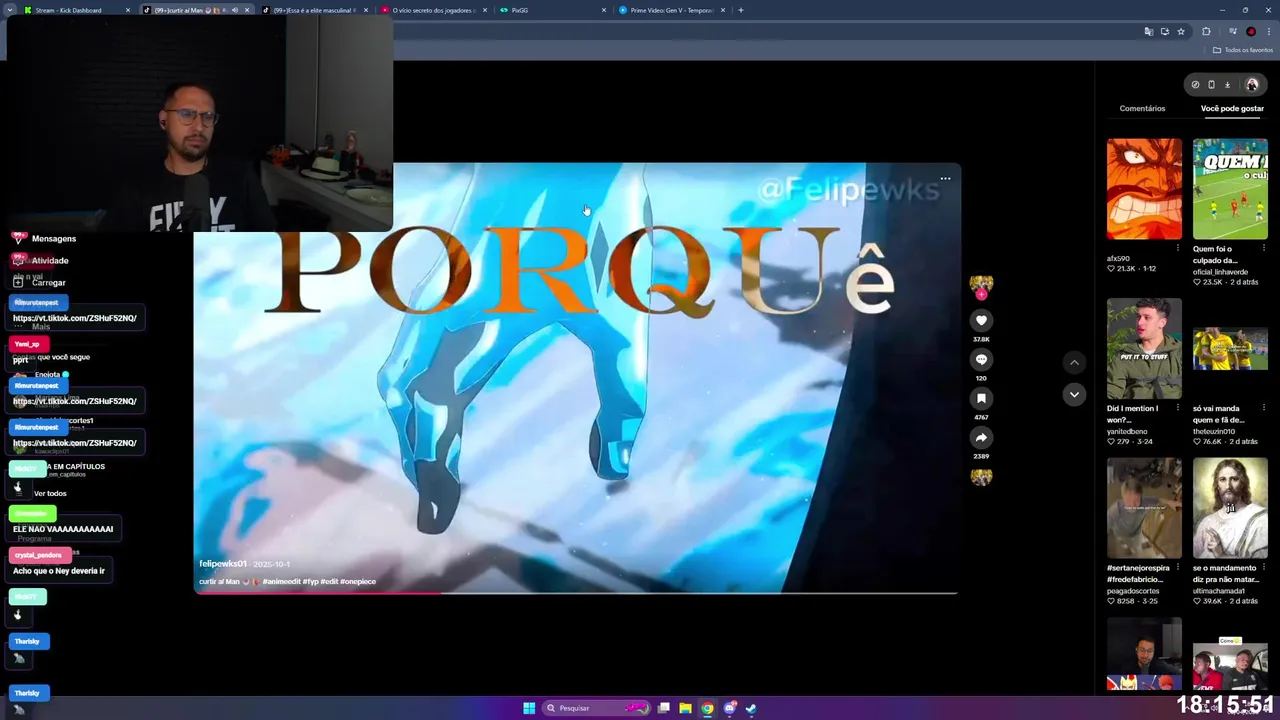
Task: Open the TikTok compass icon in top pill
Action: click(x=1195, y=85)
